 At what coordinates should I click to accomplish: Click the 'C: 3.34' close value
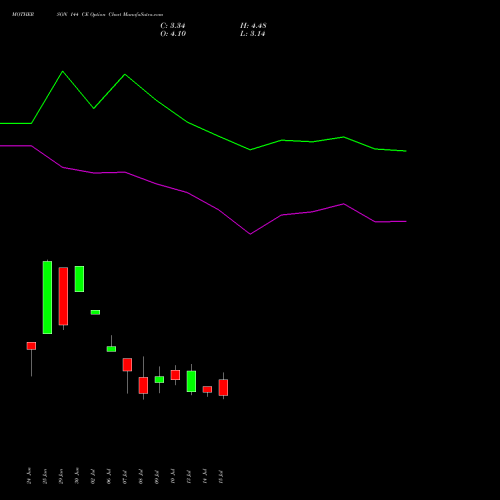(x=173, y=26)
